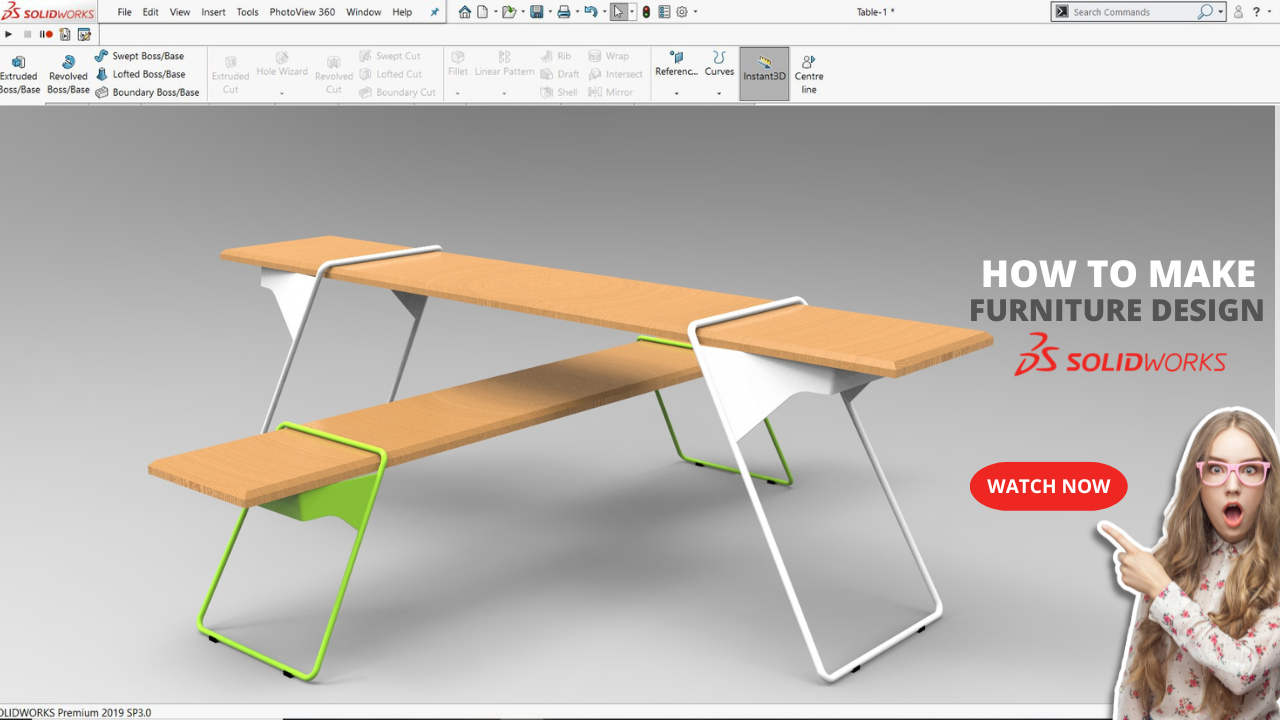This screenshot has height=720, width=1280.
Task: Open the Window menu
Action: [363, 12]
